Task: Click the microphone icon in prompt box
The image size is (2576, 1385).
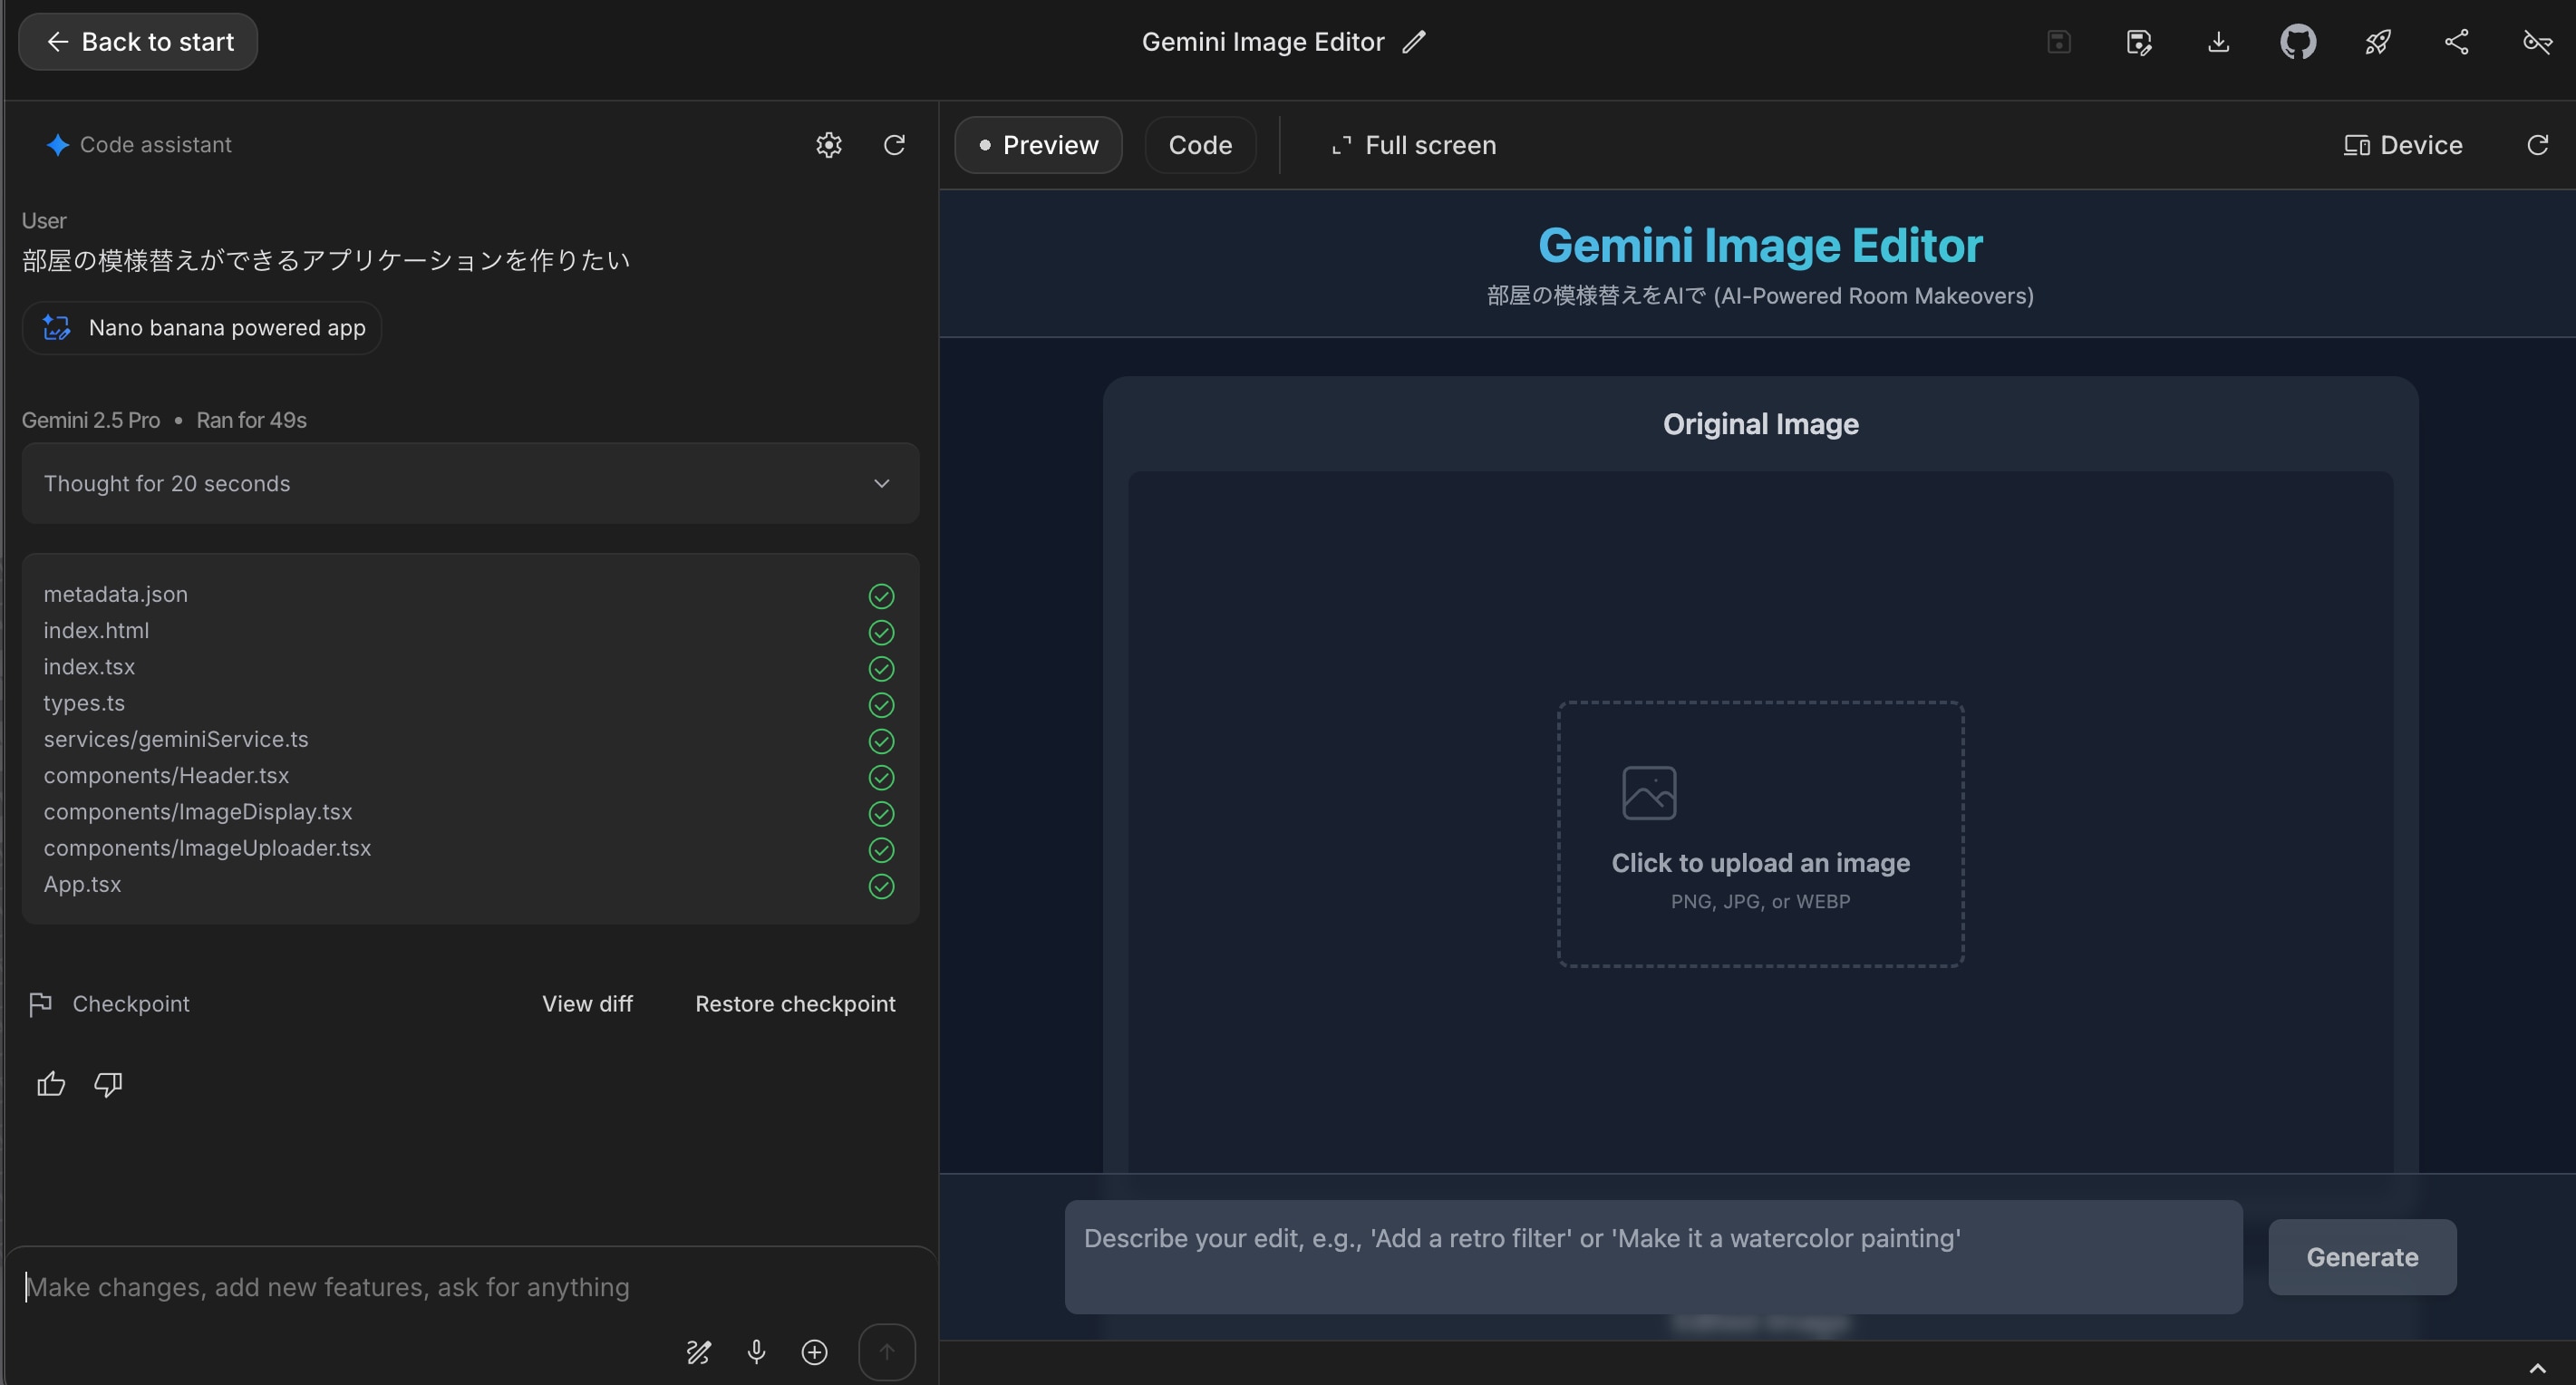Action: (x=756, y=1352)
